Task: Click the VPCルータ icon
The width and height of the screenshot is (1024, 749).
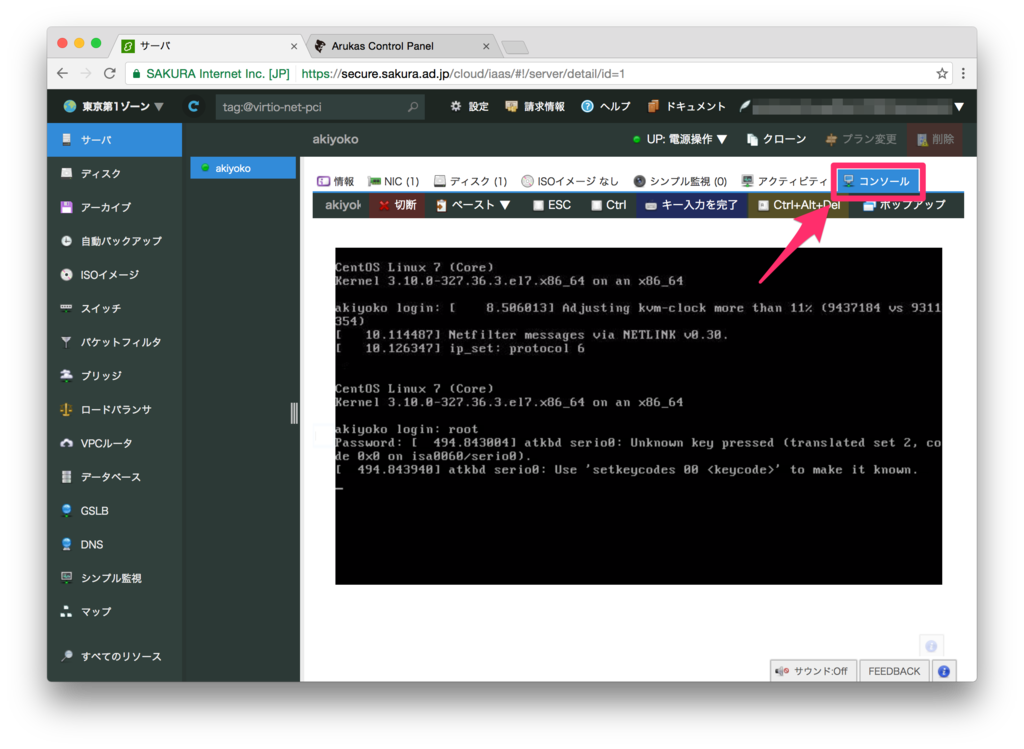Action: pos(66,443)
